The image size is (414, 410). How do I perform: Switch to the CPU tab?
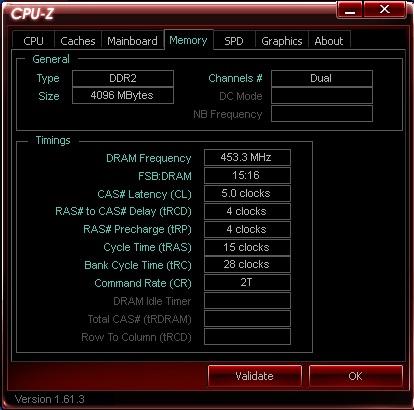33,41
